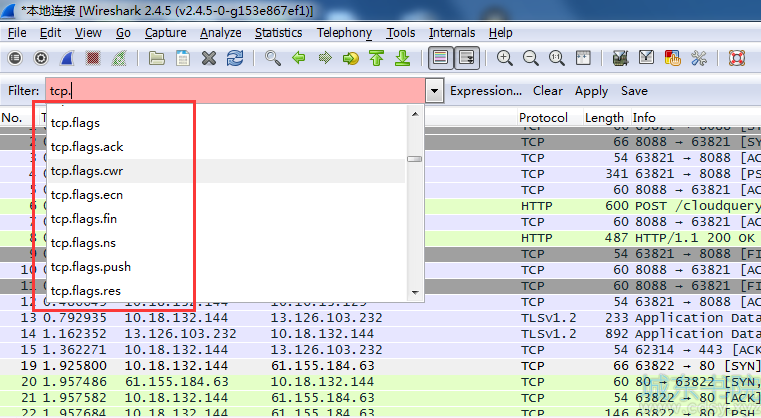Click the suggestion list scrollbar thumb
The width and height of the screenshot is (761, 418).
[414, 159]
